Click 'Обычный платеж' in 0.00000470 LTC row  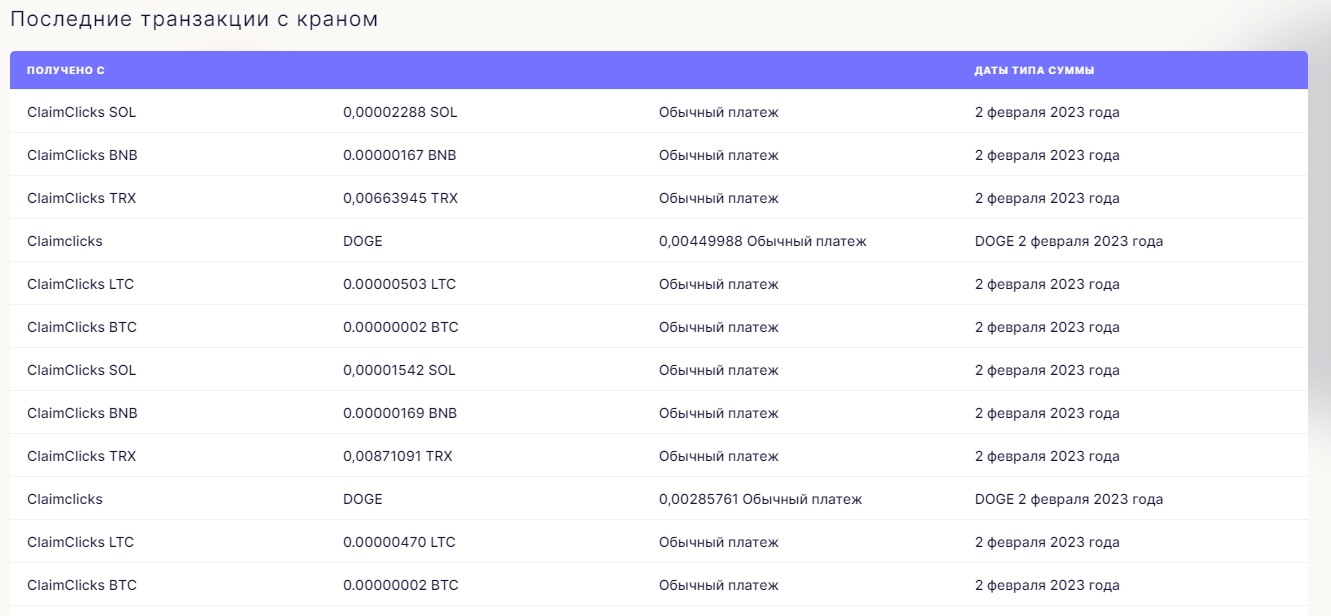718,542
